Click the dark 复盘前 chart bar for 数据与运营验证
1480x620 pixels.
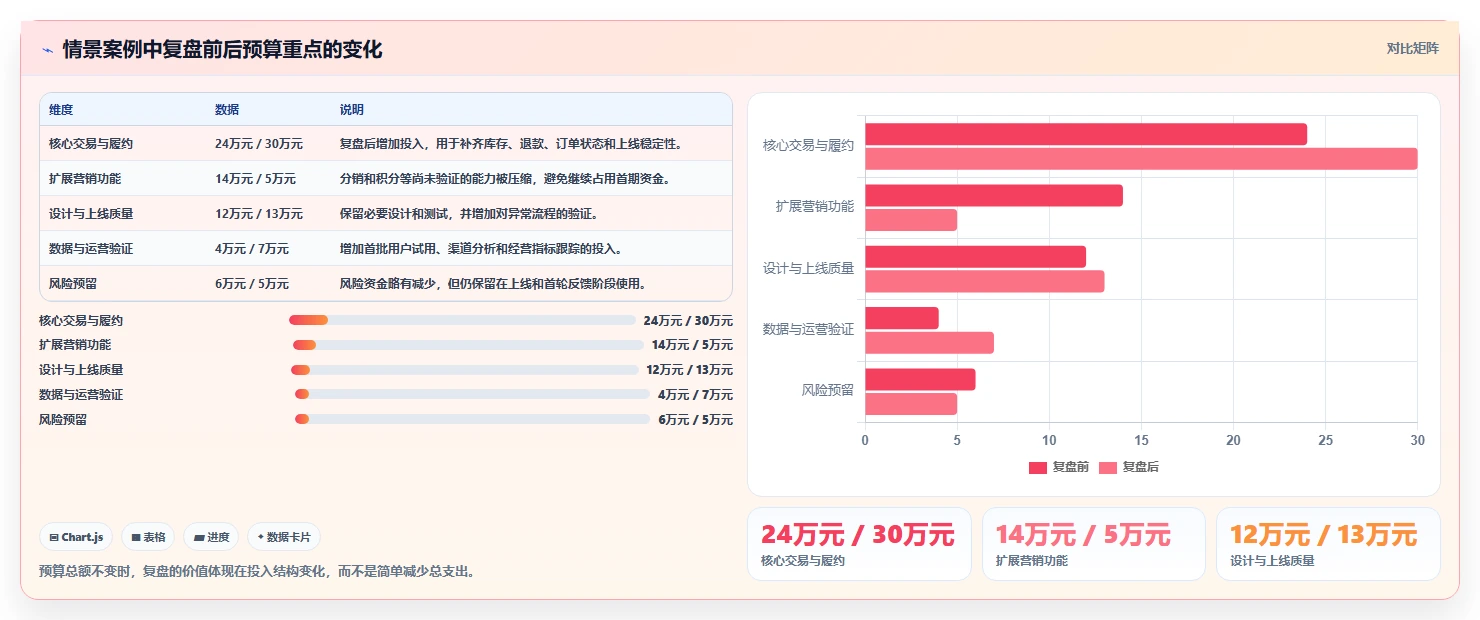pos(902,318)
